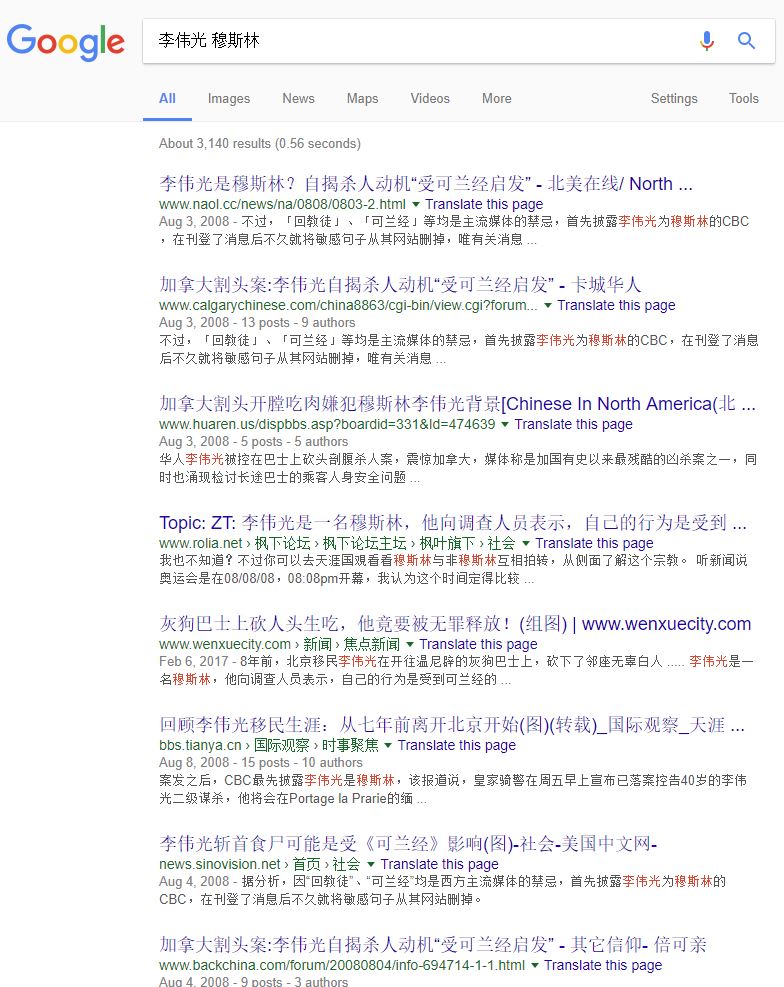The width and height of the screenshot is (784, 987).
Task: Click Translate this page for sinovision result
Action: tap(439, 864)
